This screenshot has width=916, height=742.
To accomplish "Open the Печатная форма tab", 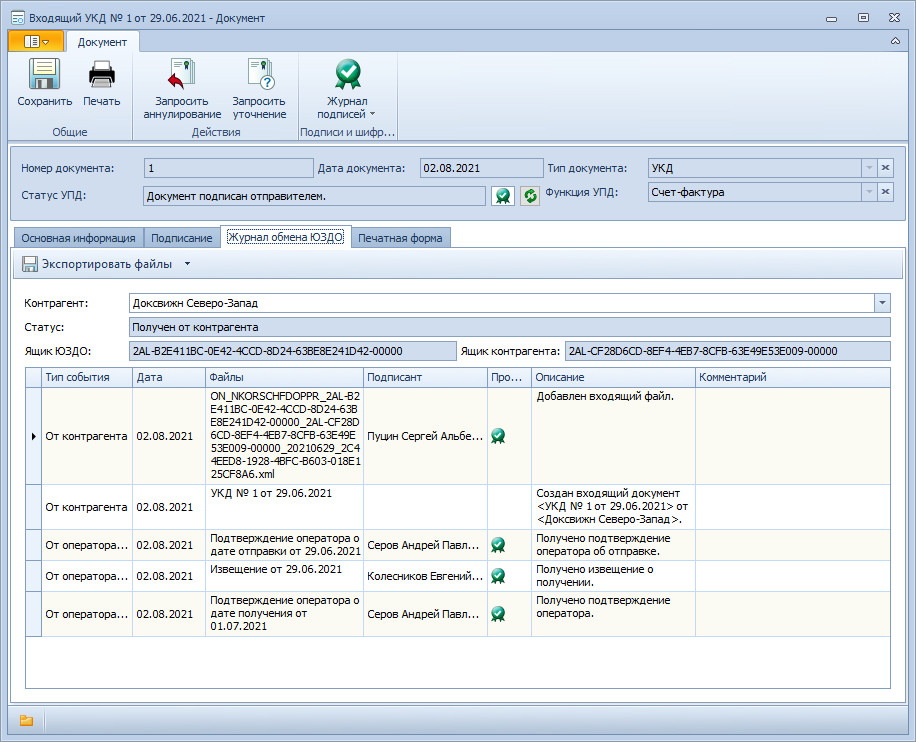I will pyautogui.click(x=401, y=238).
